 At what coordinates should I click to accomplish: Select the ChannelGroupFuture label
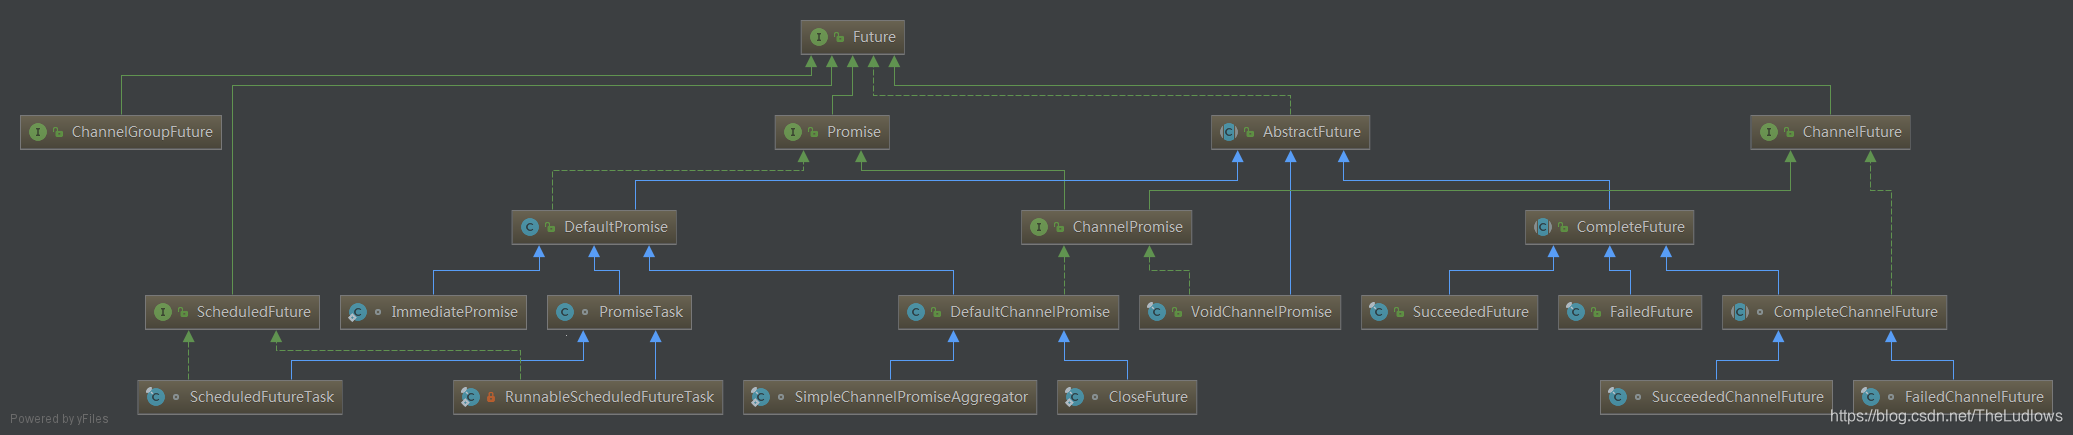(x=142, y=132)
